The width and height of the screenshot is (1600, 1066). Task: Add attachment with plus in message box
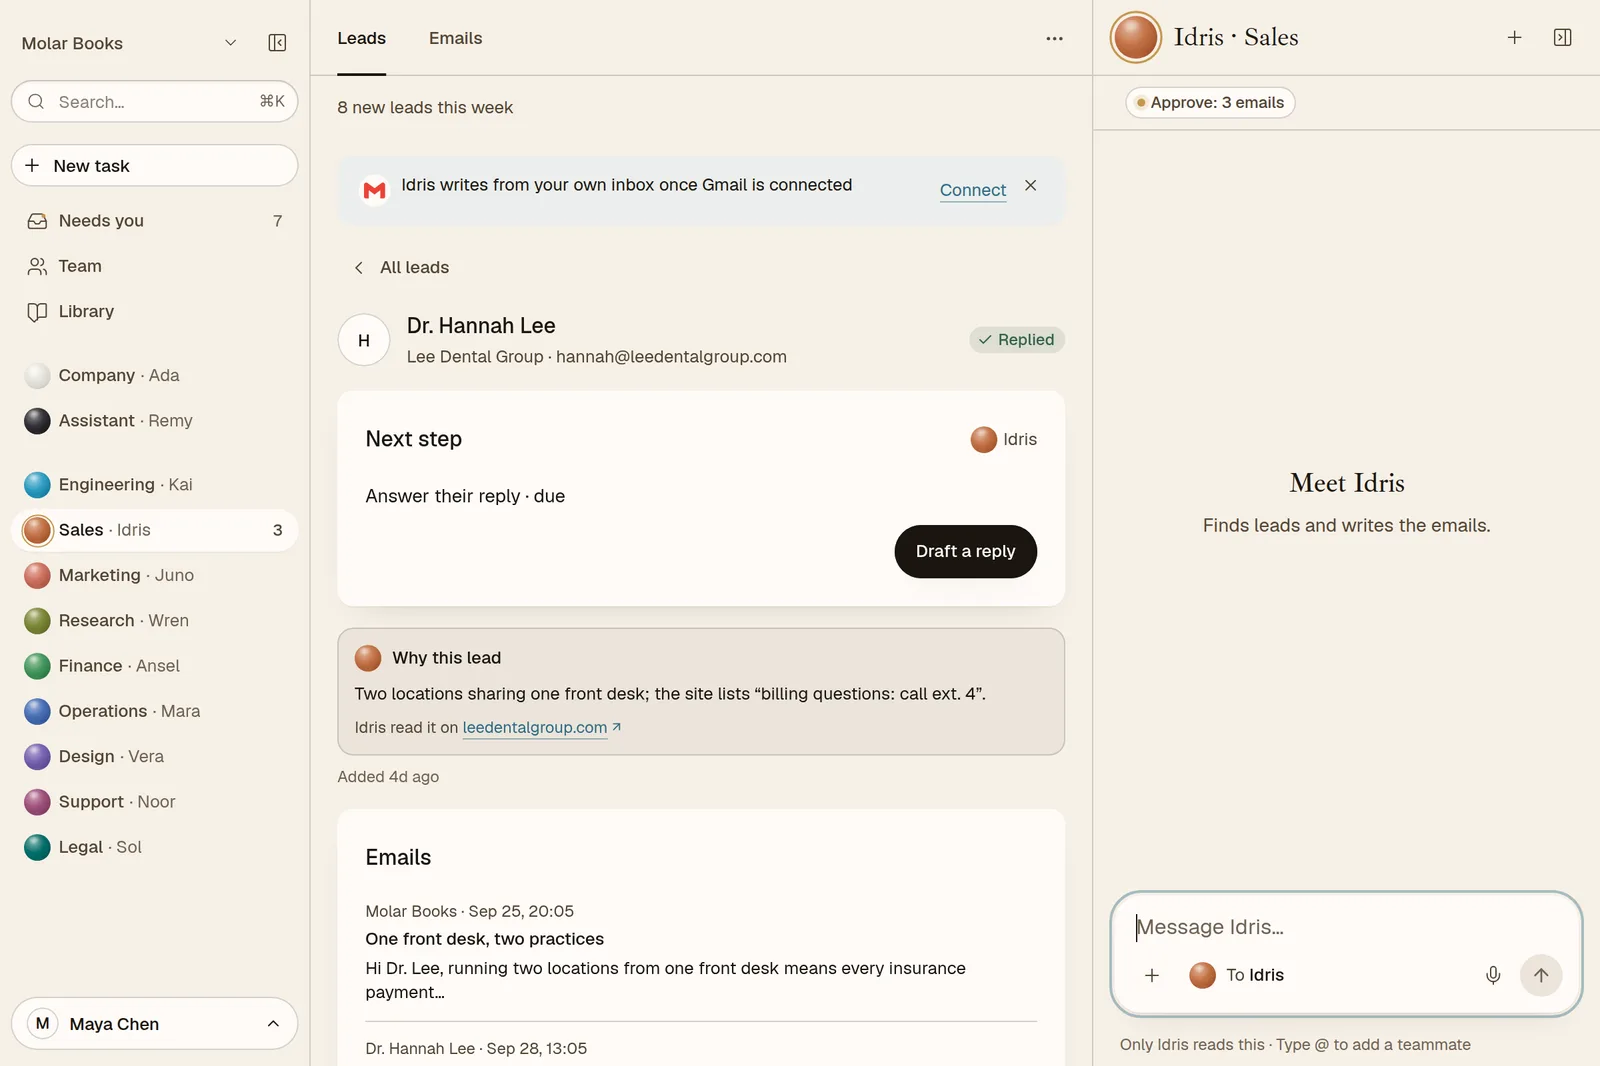click(1152, 975)
